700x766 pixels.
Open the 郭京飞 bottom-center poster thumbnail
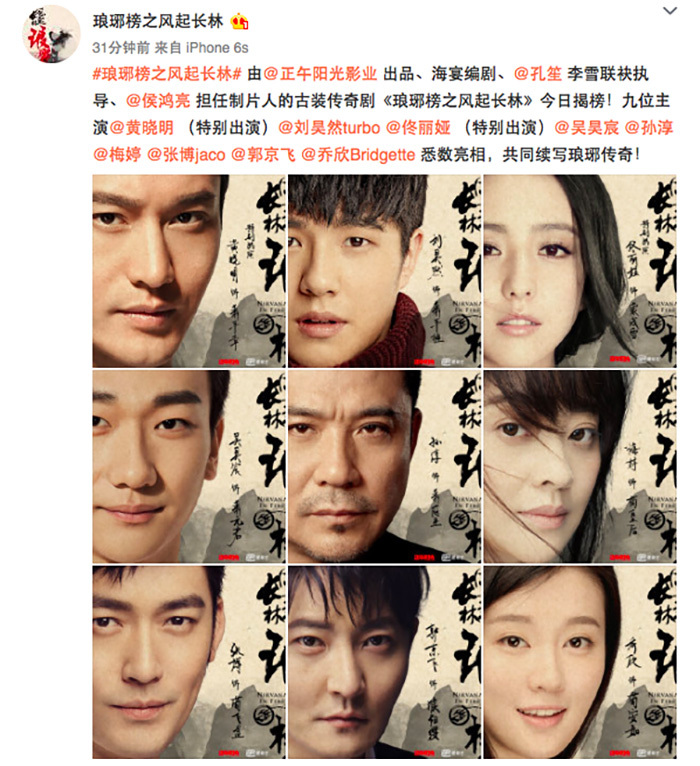tap(384, 662)
